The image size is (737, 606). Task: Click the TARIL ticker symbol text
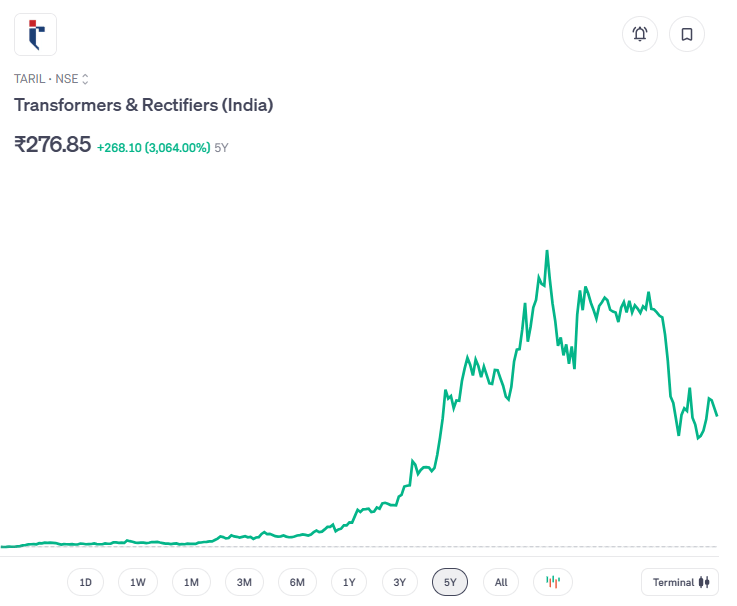coord(28,79)
